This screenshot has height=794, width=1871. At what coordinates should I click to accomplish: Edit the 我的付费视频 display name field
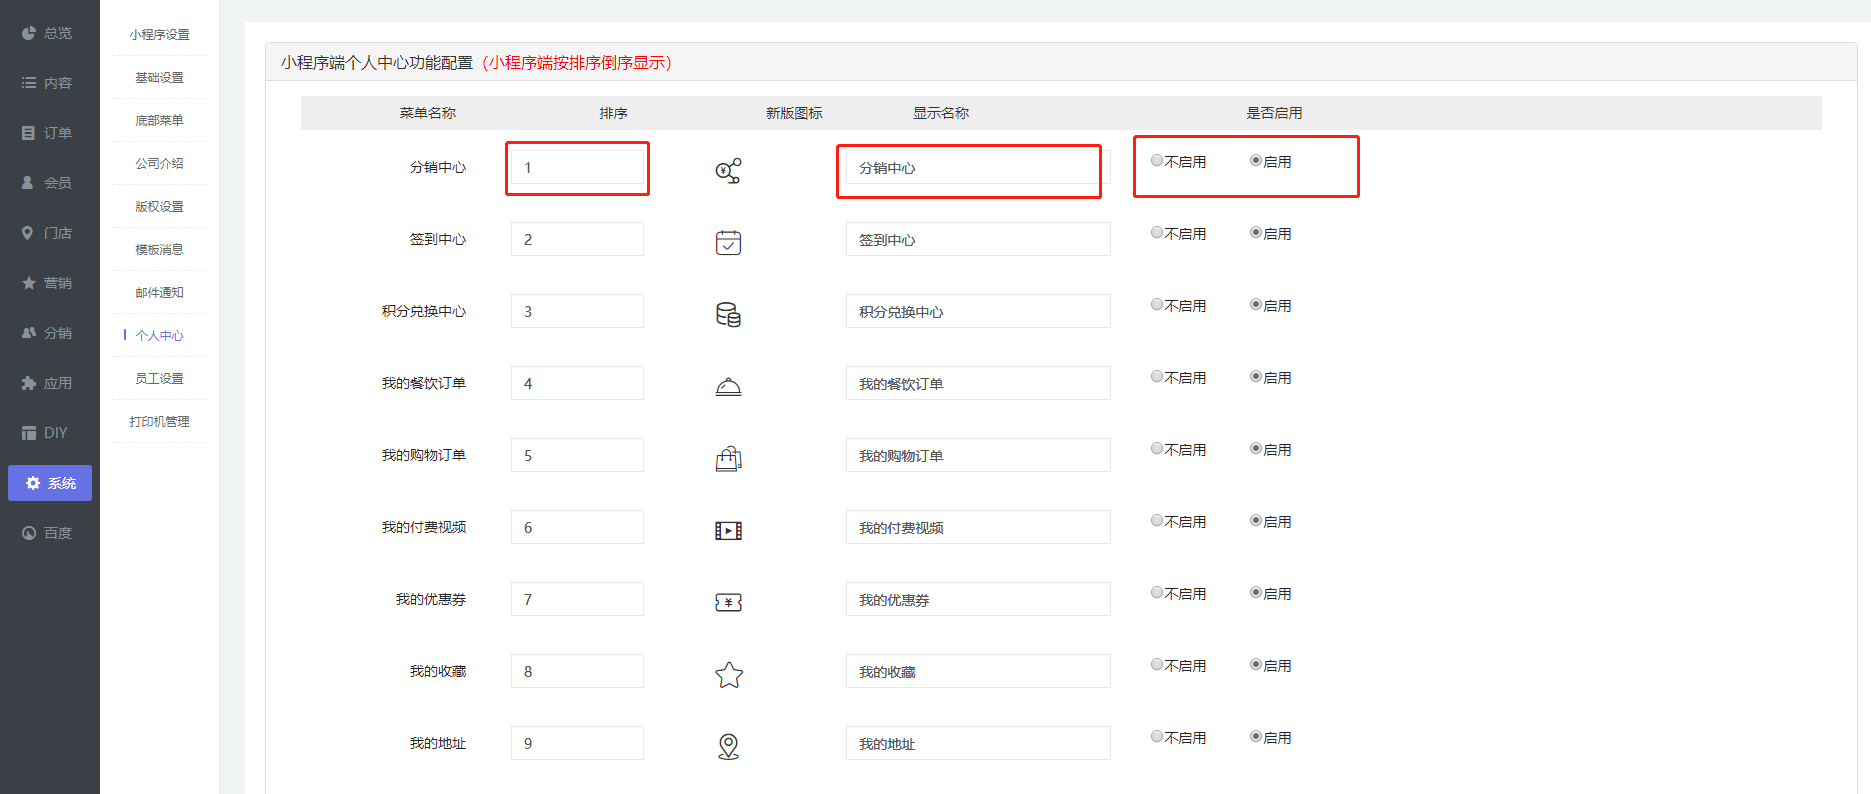click(978, 527)
